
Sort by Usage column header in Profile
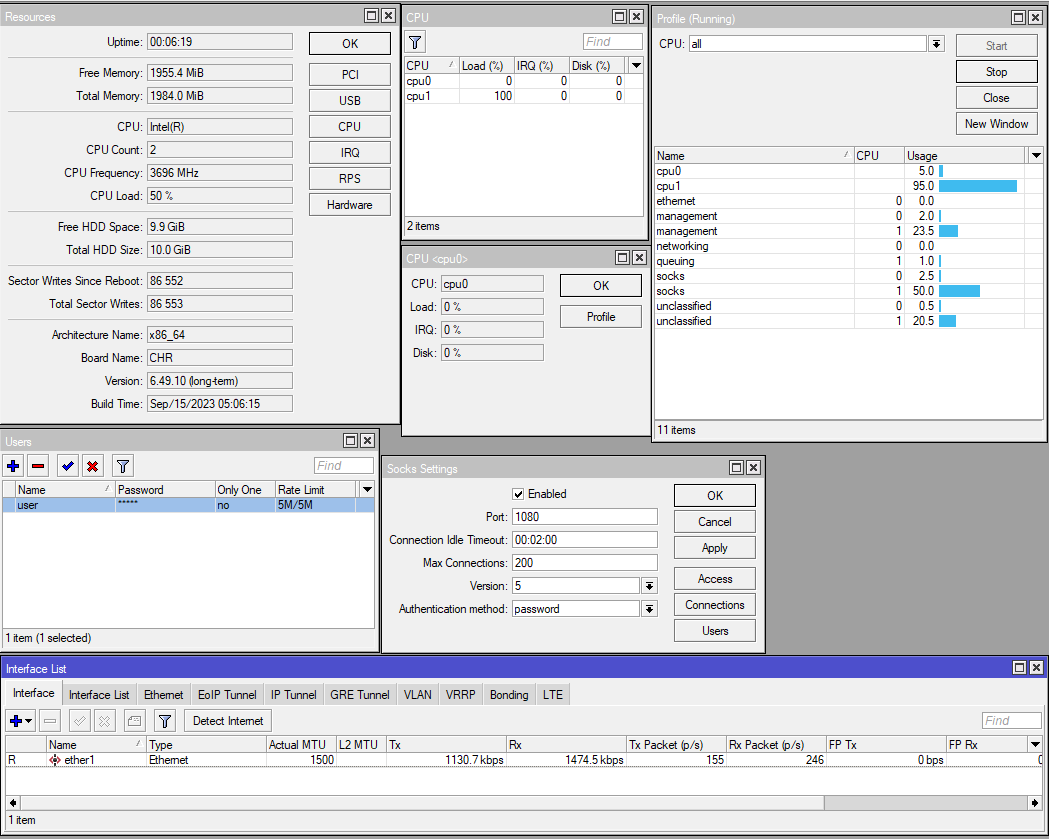(x=965, y=155)
